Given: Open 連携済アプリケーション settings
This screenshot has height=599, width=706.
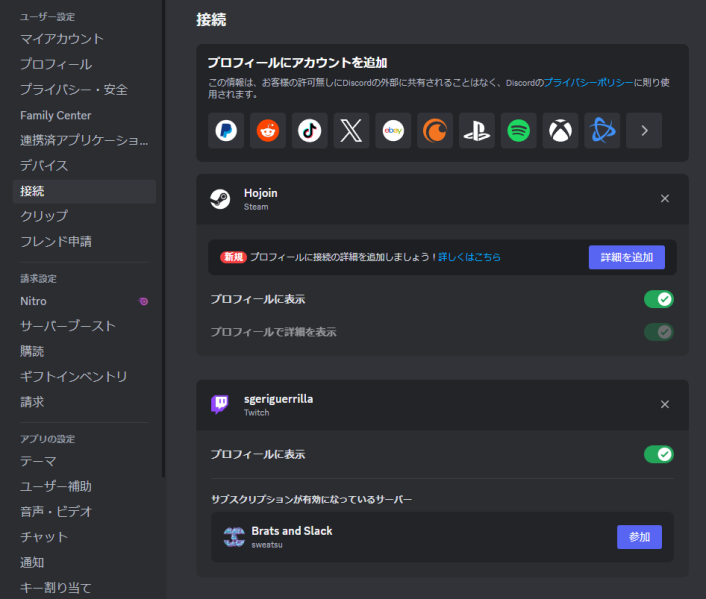Looking at the screenshot, I should pyautogui.click(x=84, y=141).
